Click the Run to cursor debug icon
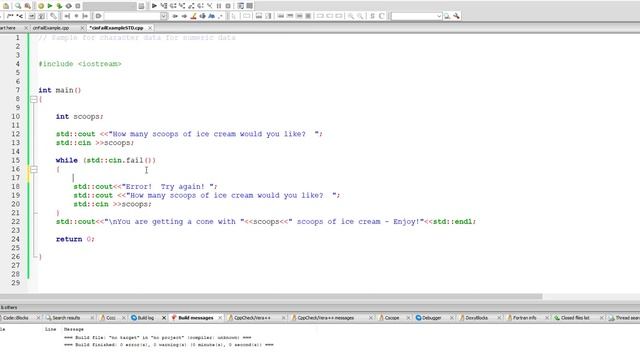 164,6
